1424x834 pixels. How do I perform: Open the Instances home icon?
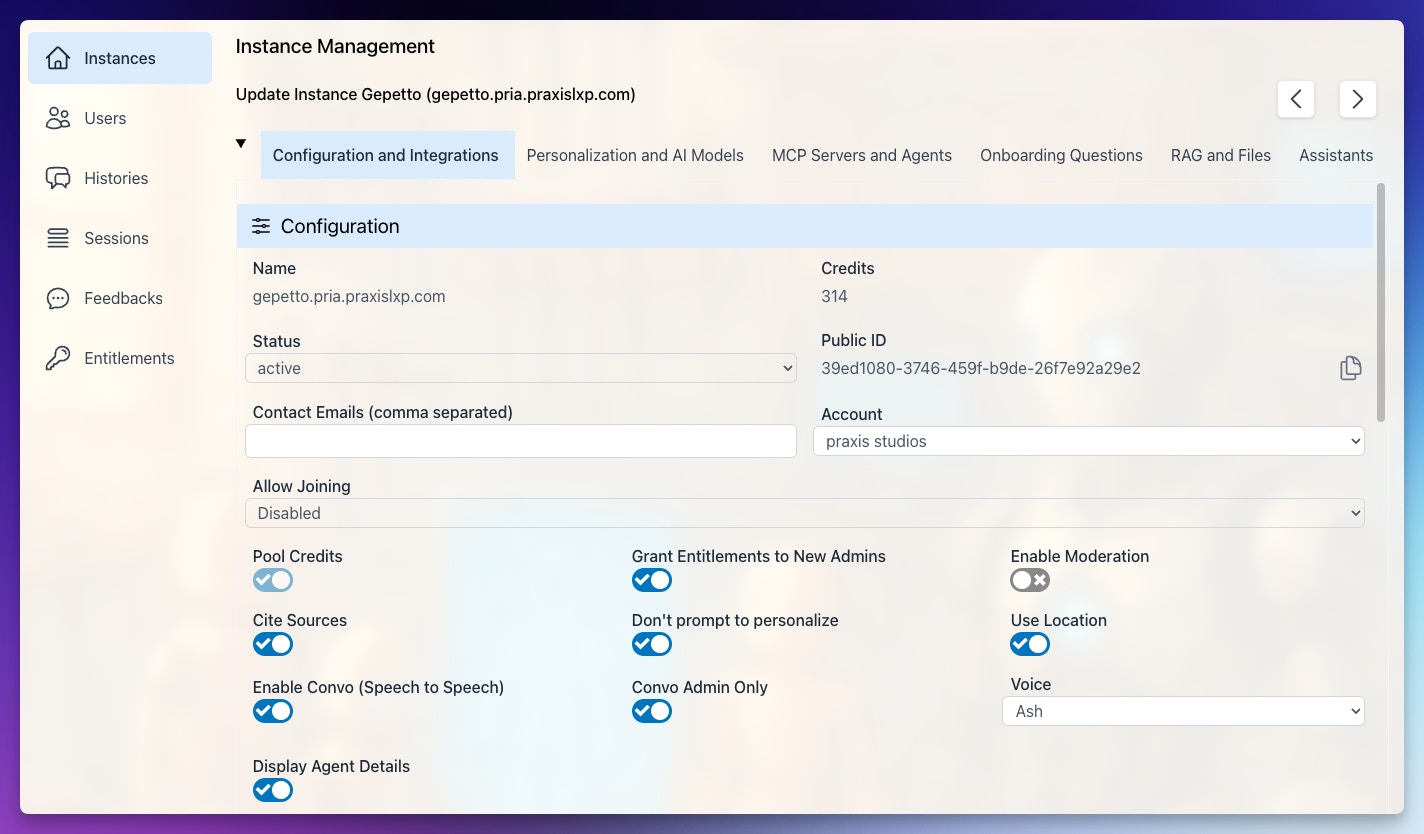(x=59, y=58)
